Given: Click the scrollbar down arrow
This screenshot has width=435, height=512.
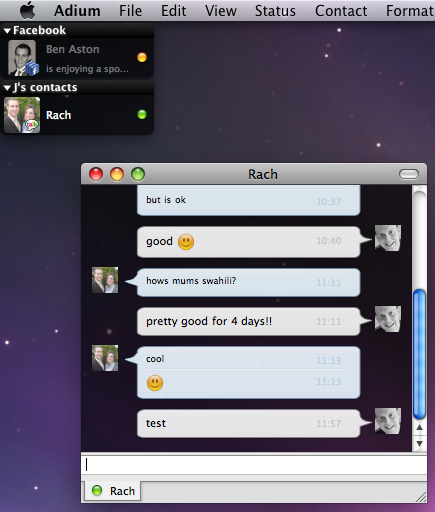Looking at the screenshot, I should click(x=419, y=444).
